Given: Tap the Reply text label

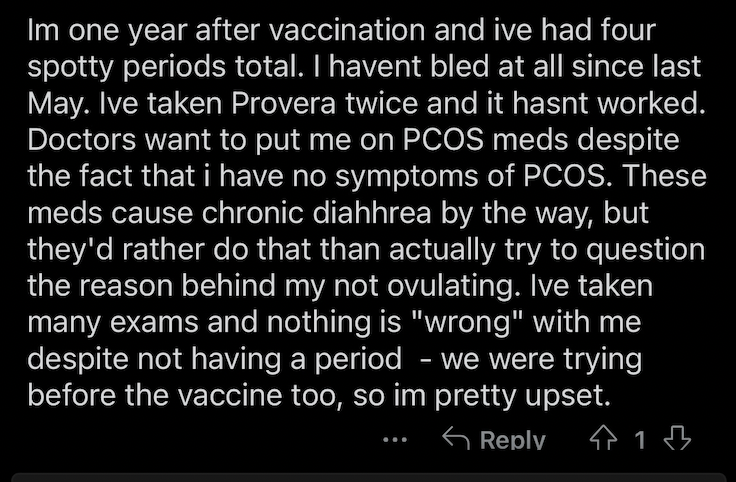Looking at the screenshot, I should [x=513, y=440].
